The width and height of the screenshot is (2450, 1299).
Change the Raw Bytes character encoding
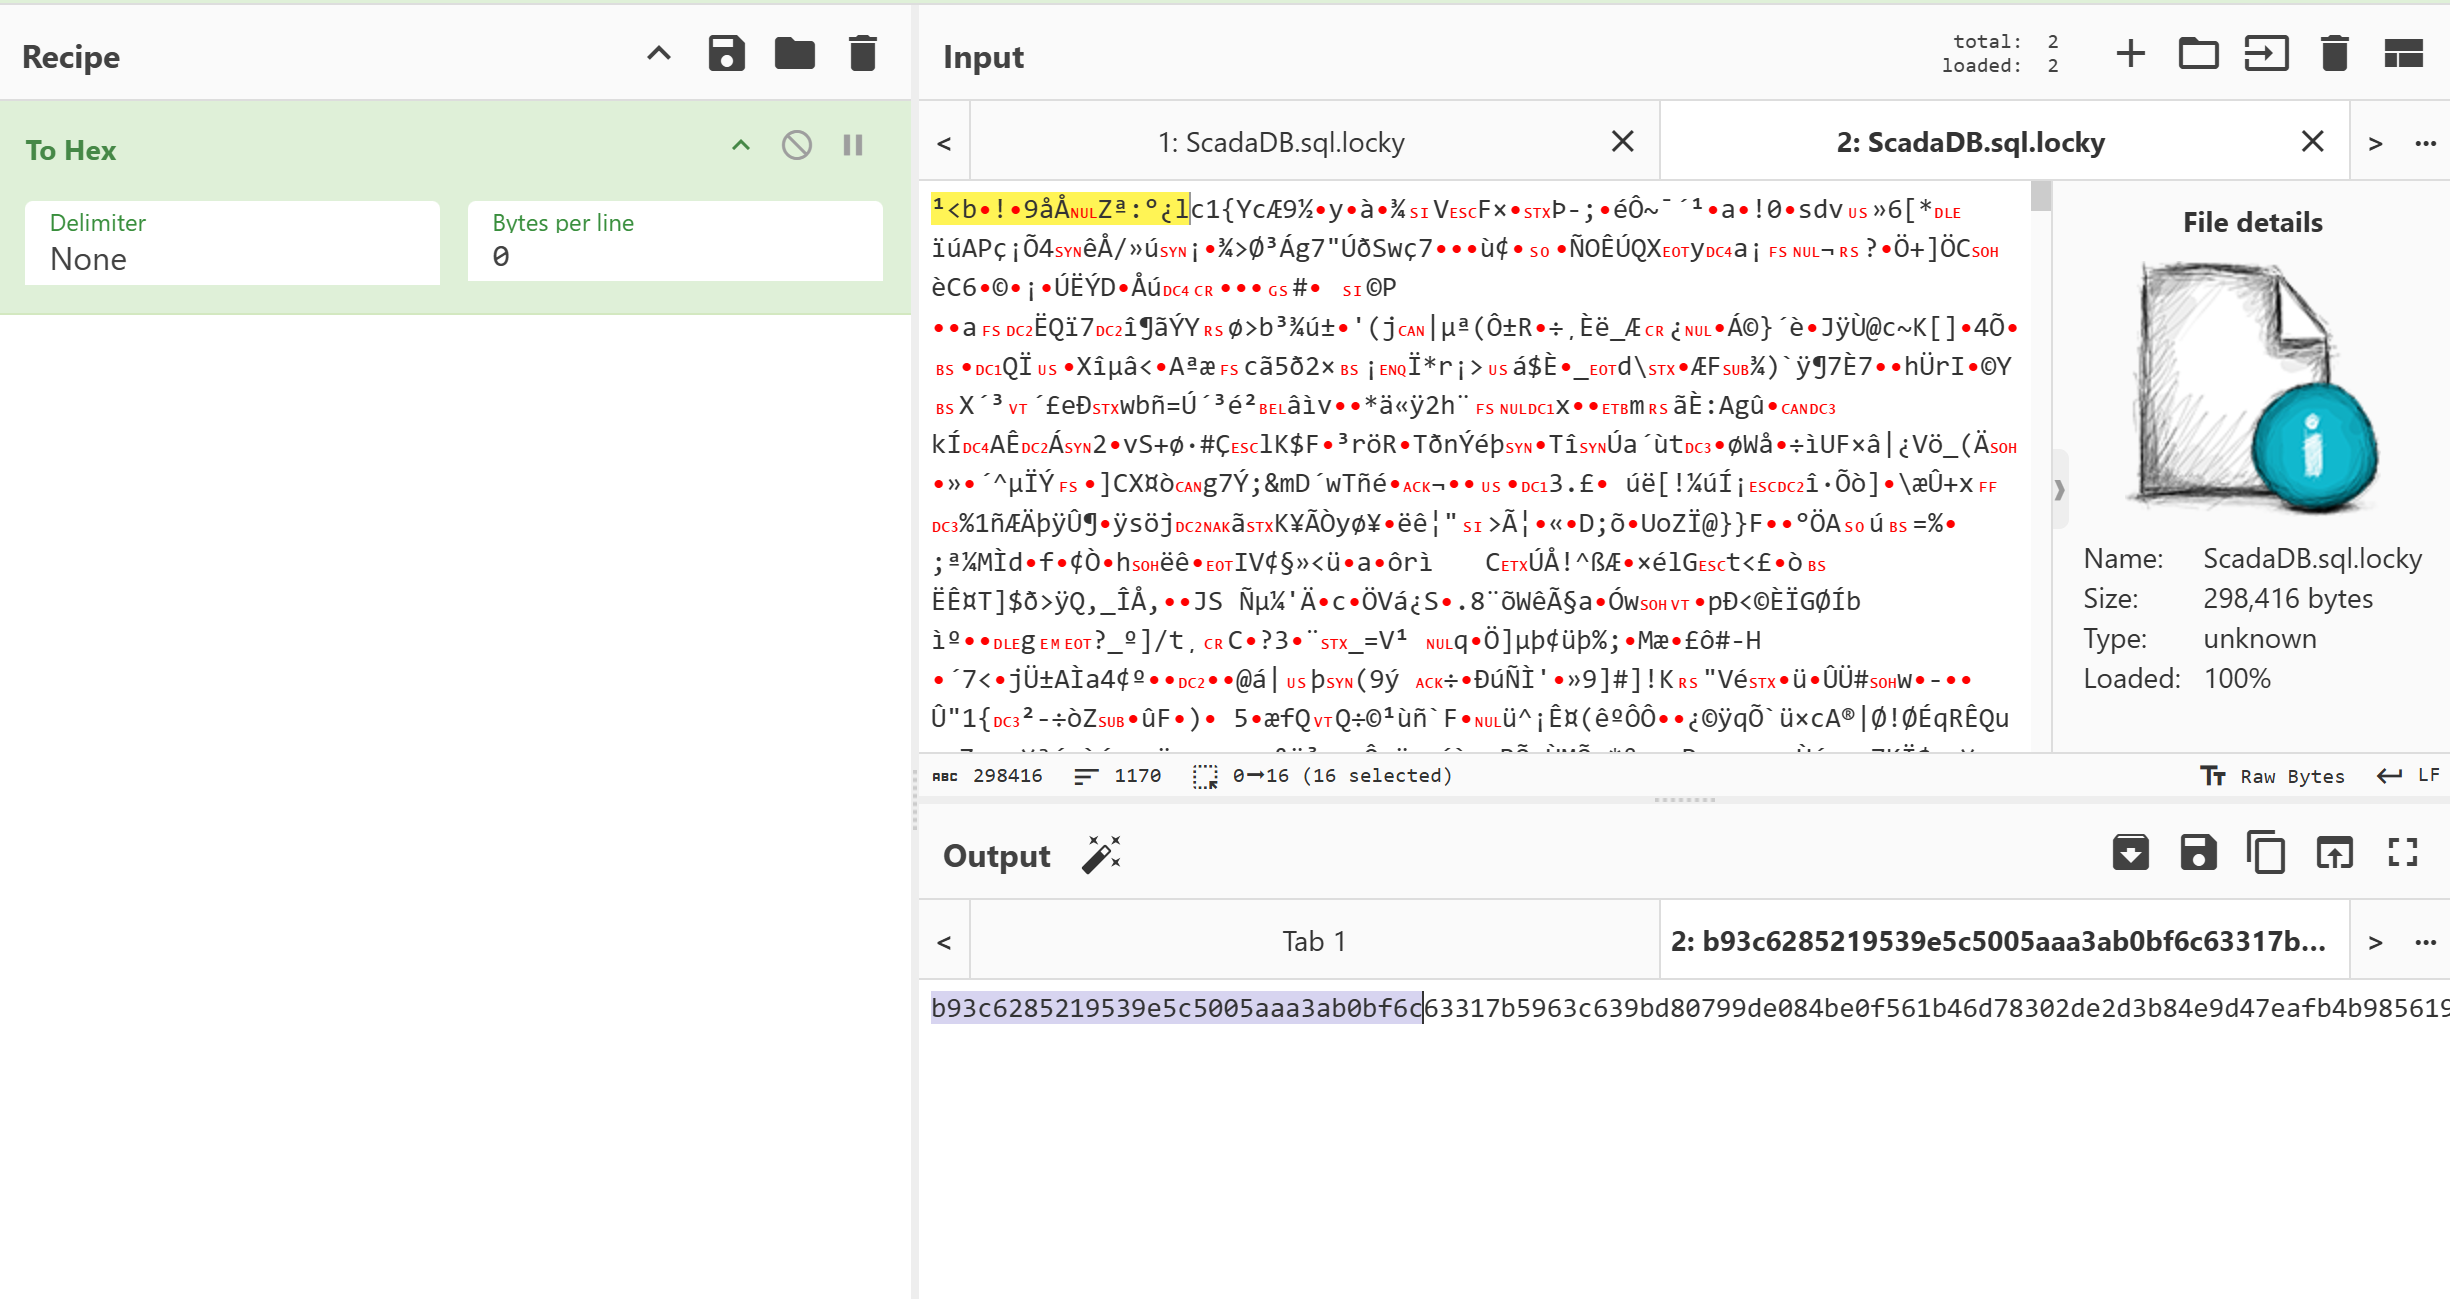2272,776
